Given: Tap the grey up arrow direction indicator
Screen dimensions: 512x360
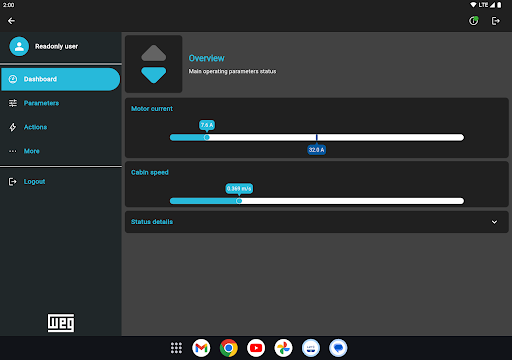Looking at the screenshot, I should (x=154, y=53).
